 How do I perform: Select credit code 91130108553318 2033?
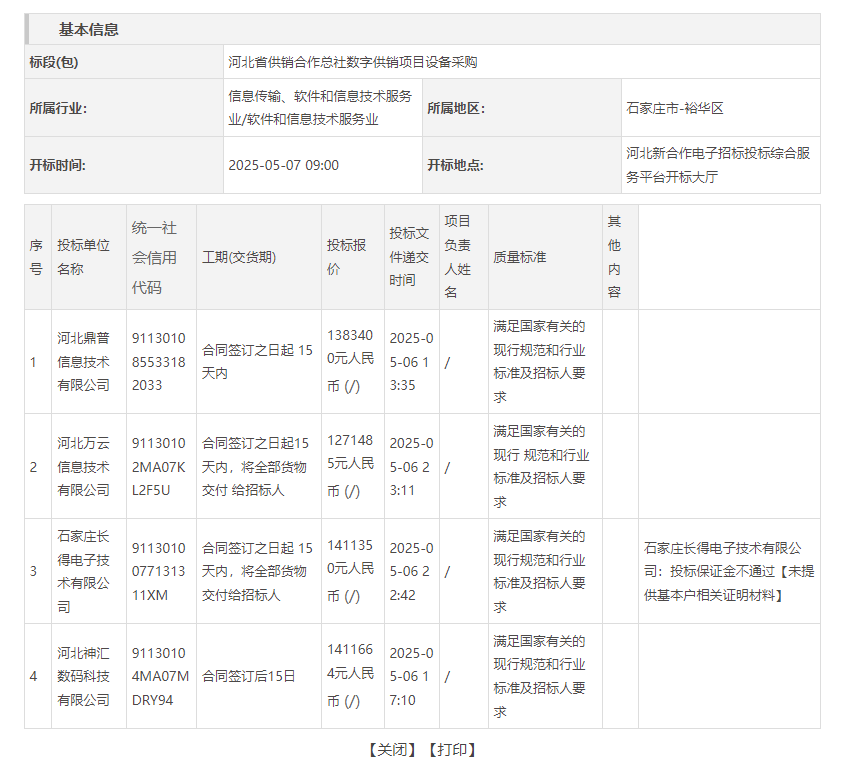pos(159,362)
